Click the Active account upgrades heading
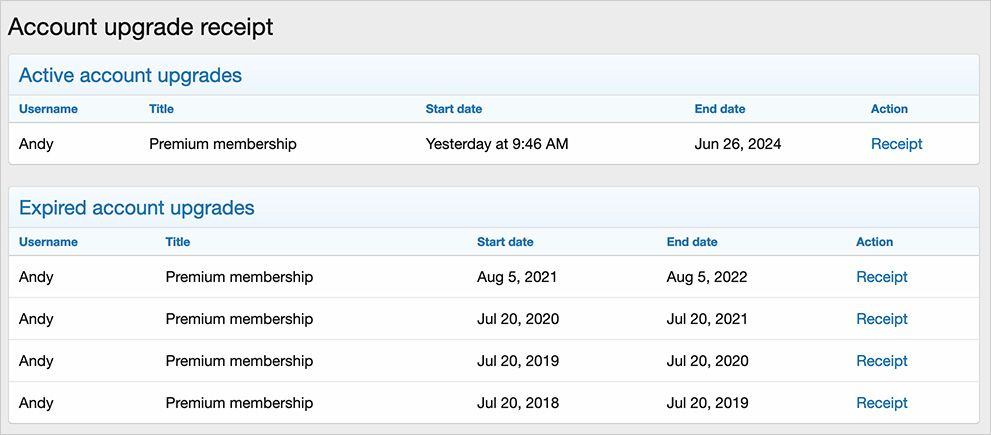Image resolution: width=991 pixels, height=435 pixels. tap(130, 75)
